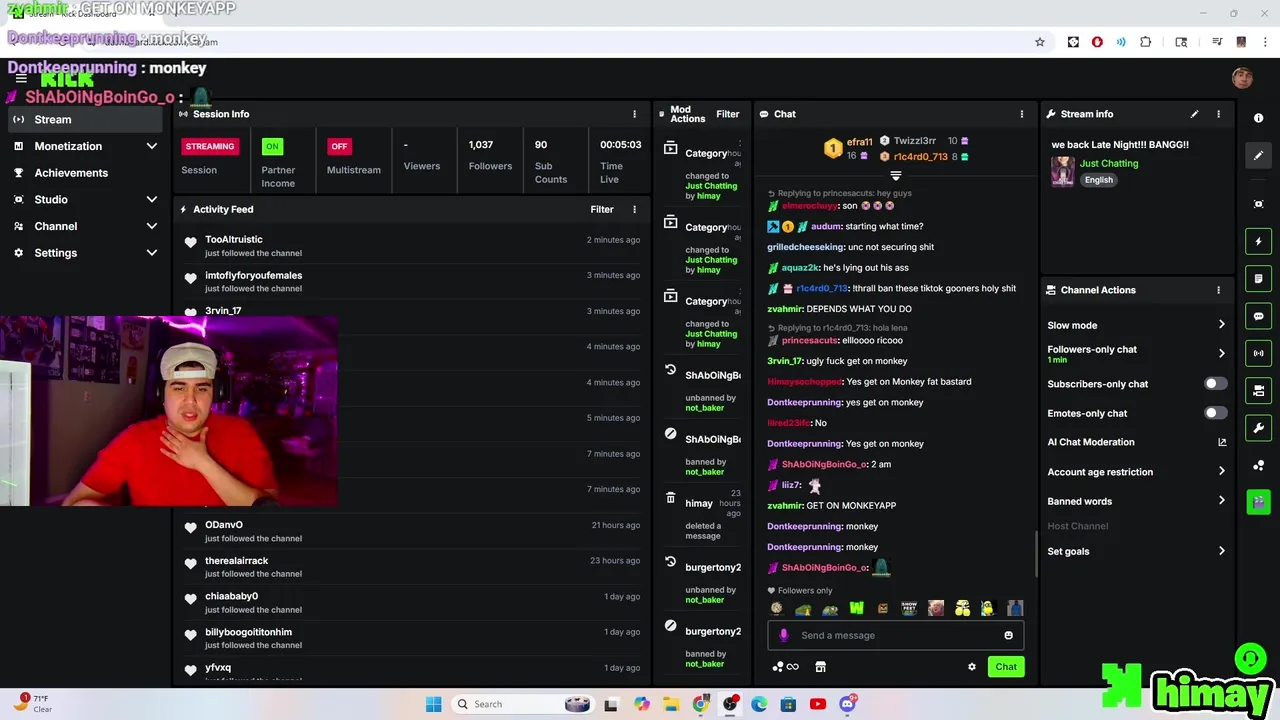Click the video camera icon in right sidebar
Screen dimensions: 1280x720
pyautogui.click(x=1258, y=390)
